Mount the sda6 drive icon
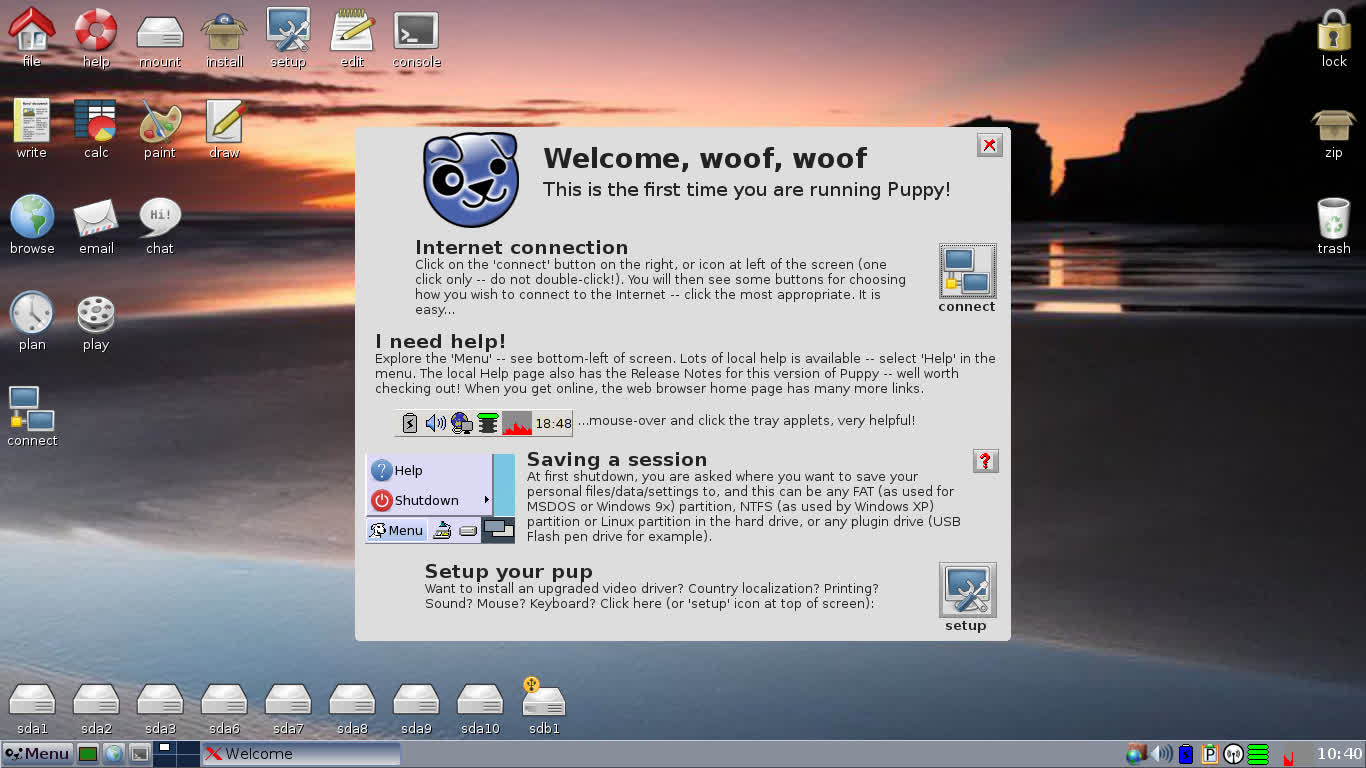This screenshot has width=1366, height=768. coord(224,699)
